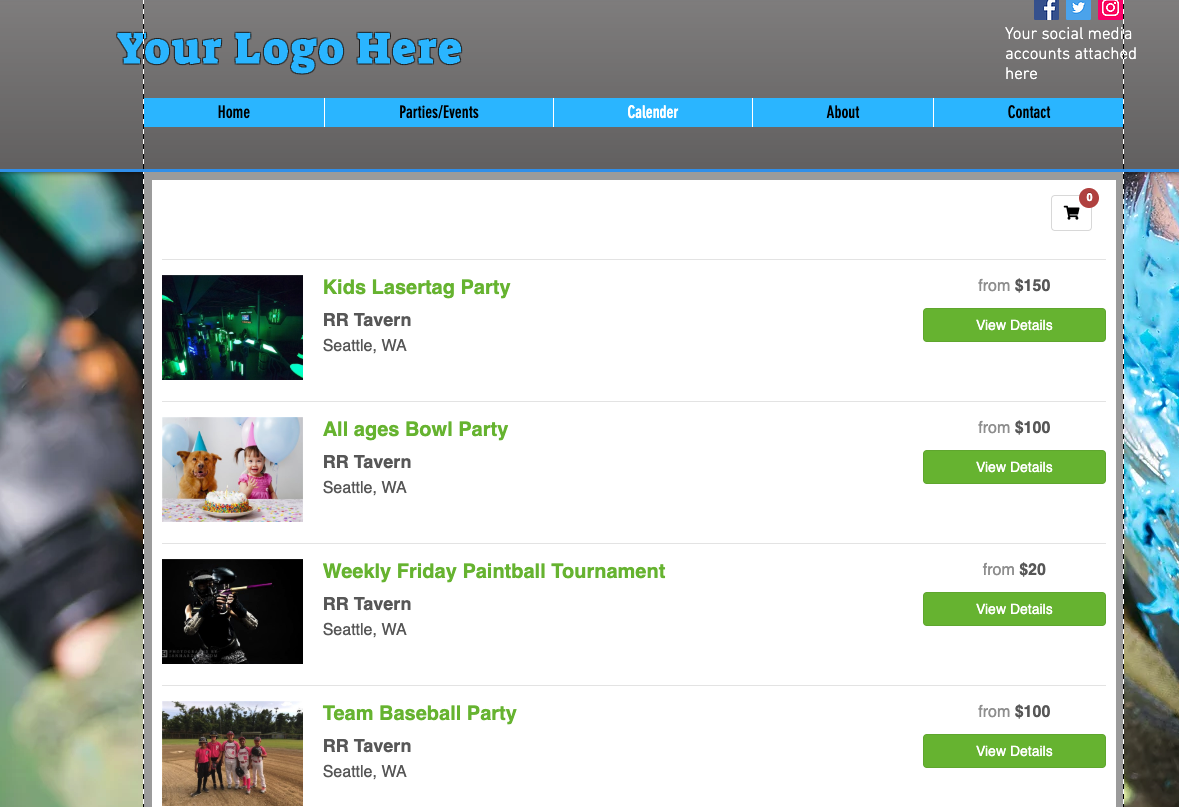The width and height of the screenshot is (1179, 807).
Task: Open the Kids Lasertag Party title link
Action: click(x=416, y=287)
